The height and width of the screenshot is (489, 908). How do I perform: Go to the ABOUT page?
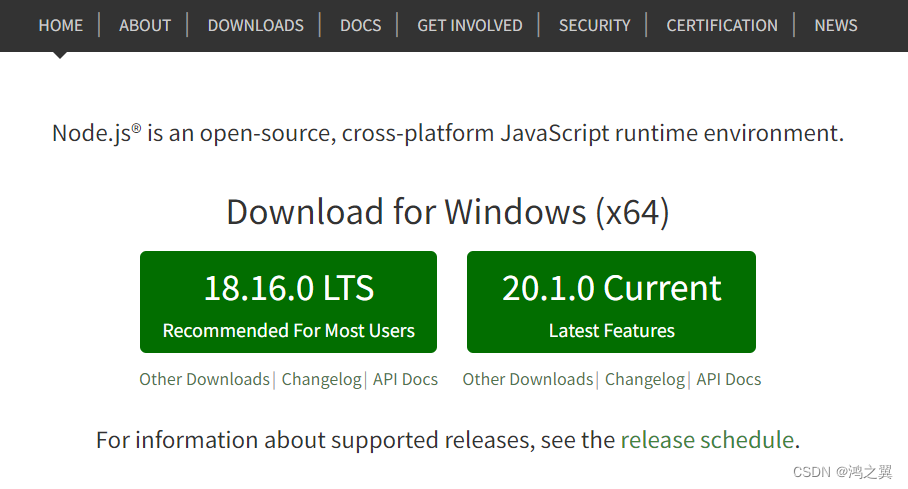point(145,25)
